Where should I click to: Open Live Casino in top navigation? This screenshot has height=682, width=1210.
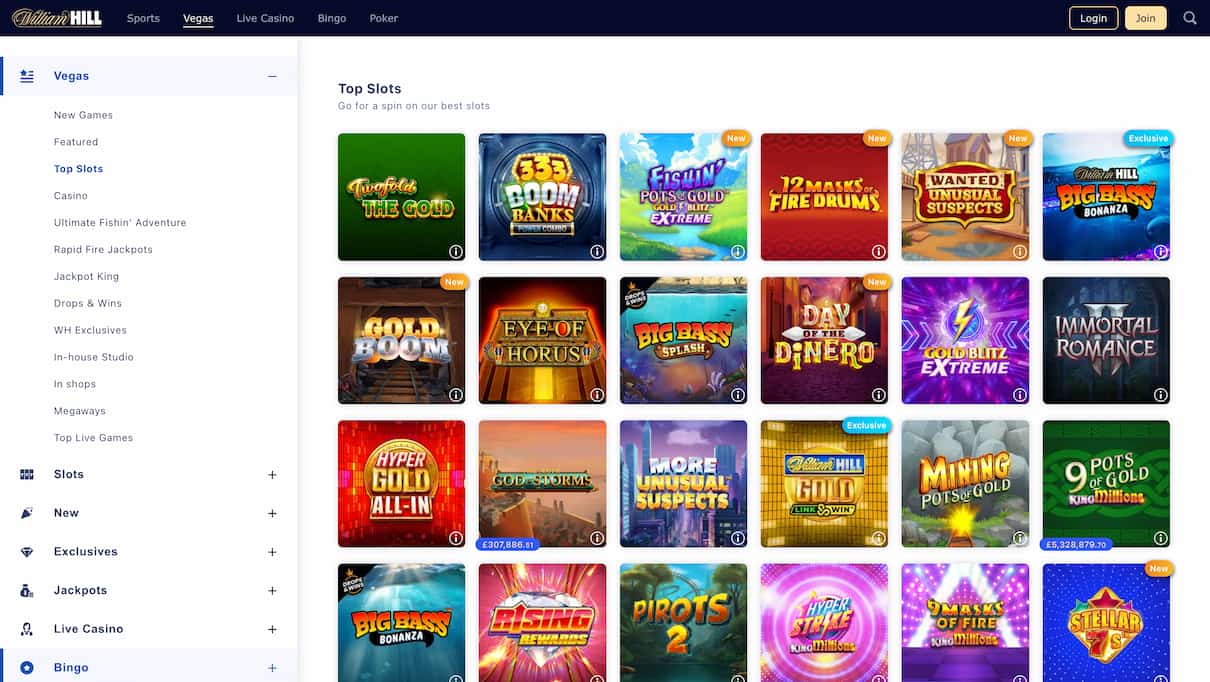pos(265,18)
